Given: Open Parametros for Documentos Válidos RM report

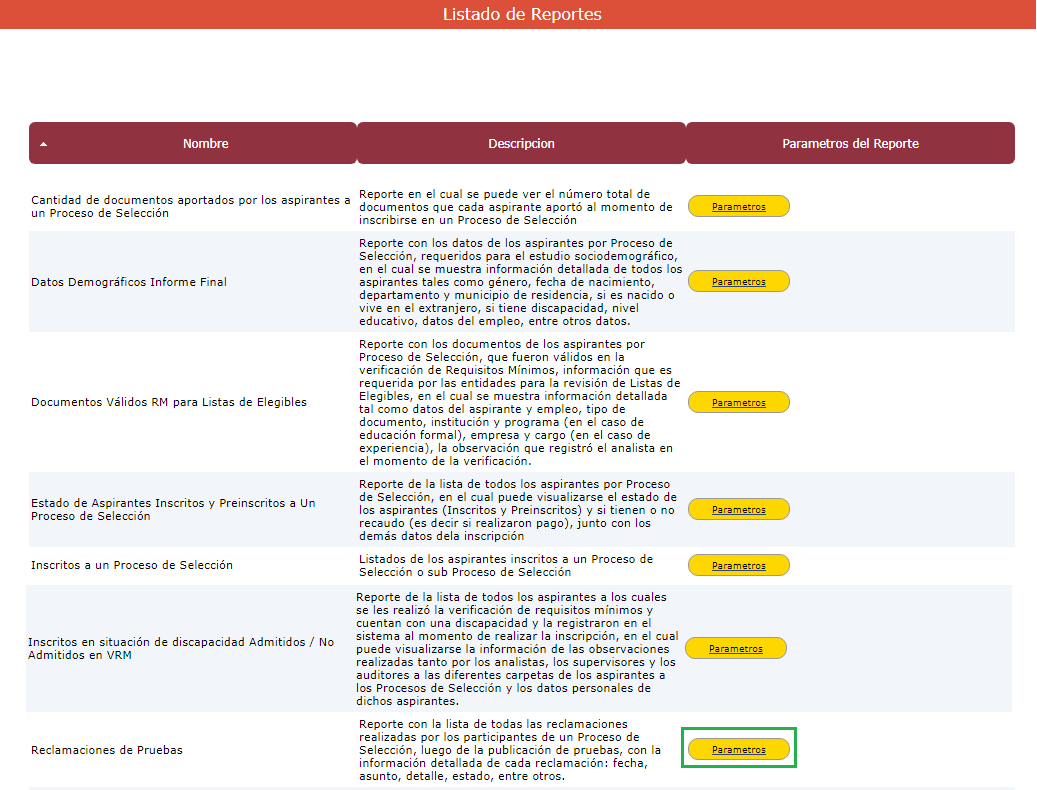Looking at the screenshot, I should 739,402.
